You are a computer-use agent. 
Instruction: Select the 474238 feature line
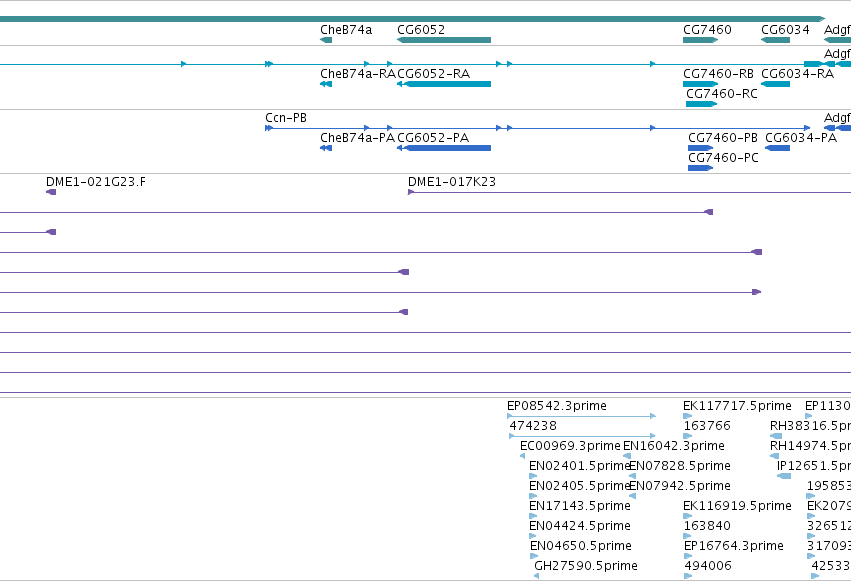(582, 436)
